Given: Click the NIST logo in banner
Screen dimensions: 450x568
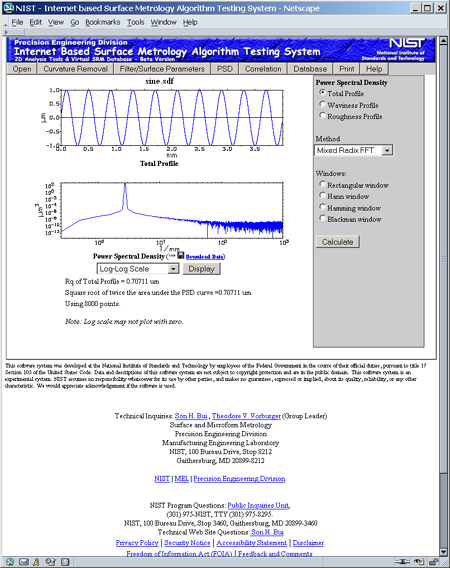Looking at the screenshot, I should point(407,43).
